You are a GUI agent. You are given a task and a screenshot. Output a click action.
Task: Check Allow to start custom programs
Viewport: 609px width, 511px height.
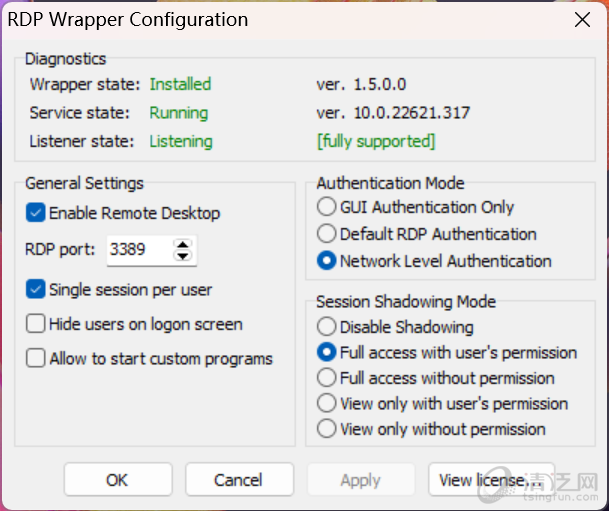coord(36,358)
